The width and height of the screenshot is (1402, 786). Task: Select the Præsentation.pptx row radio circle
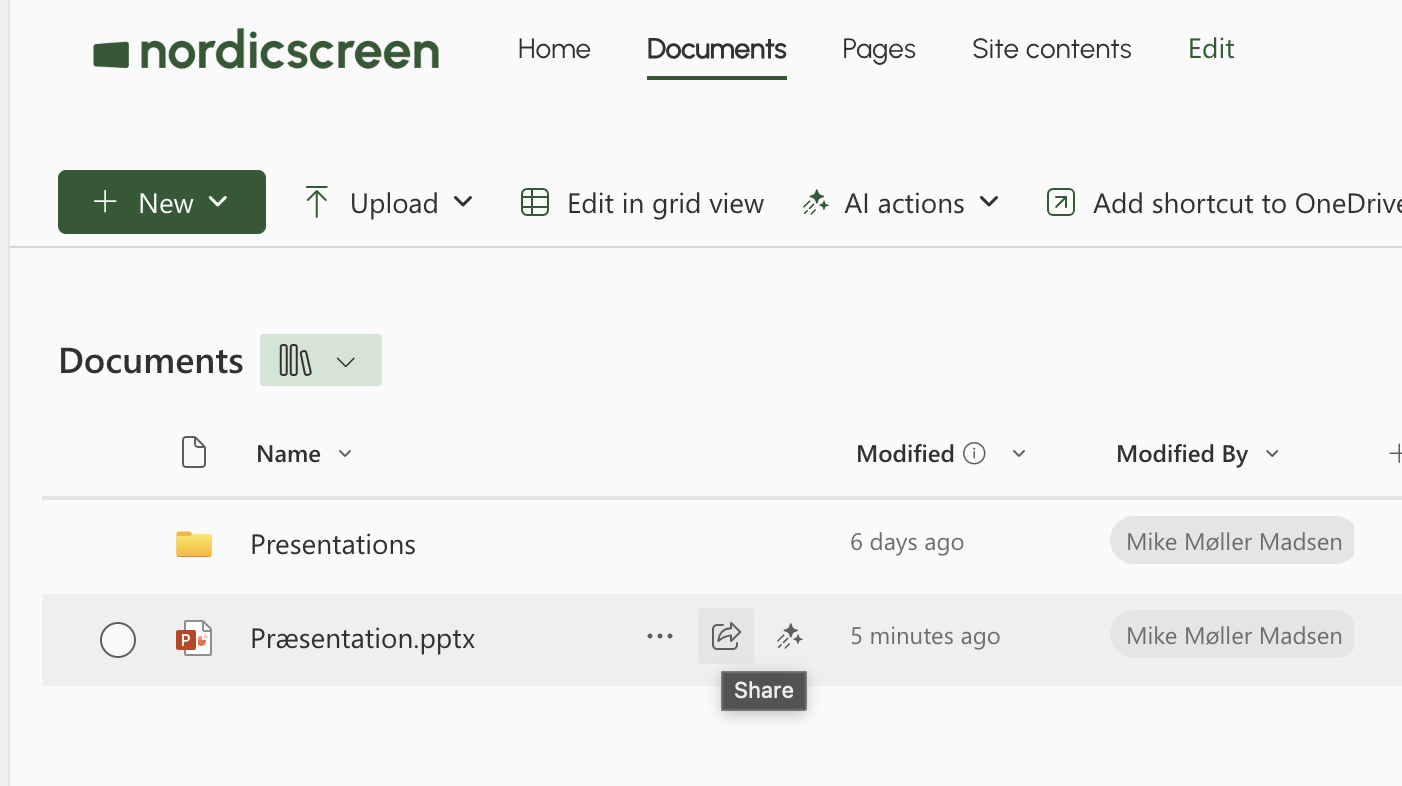[x=118, y=640]
